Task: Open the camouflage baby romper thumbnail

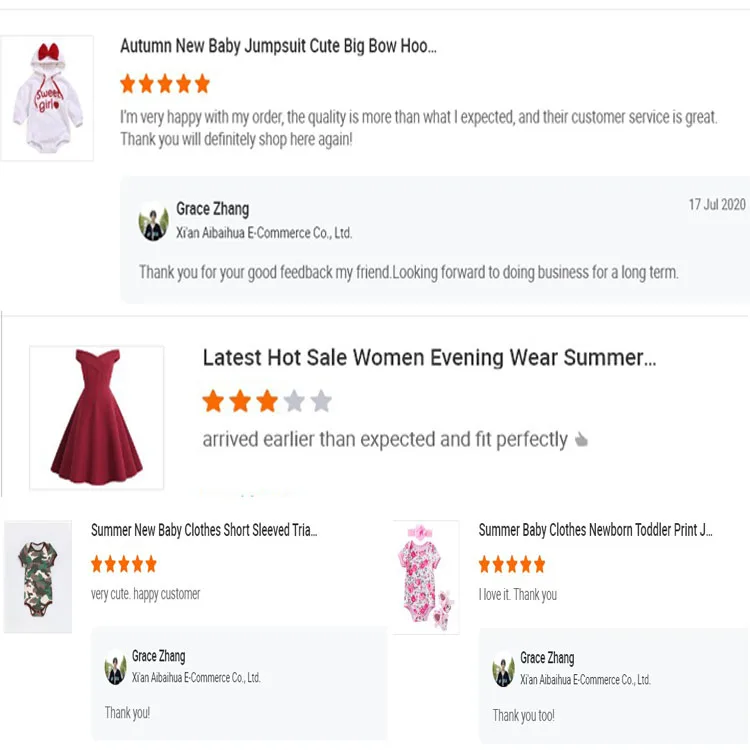Action: (38, 577)
